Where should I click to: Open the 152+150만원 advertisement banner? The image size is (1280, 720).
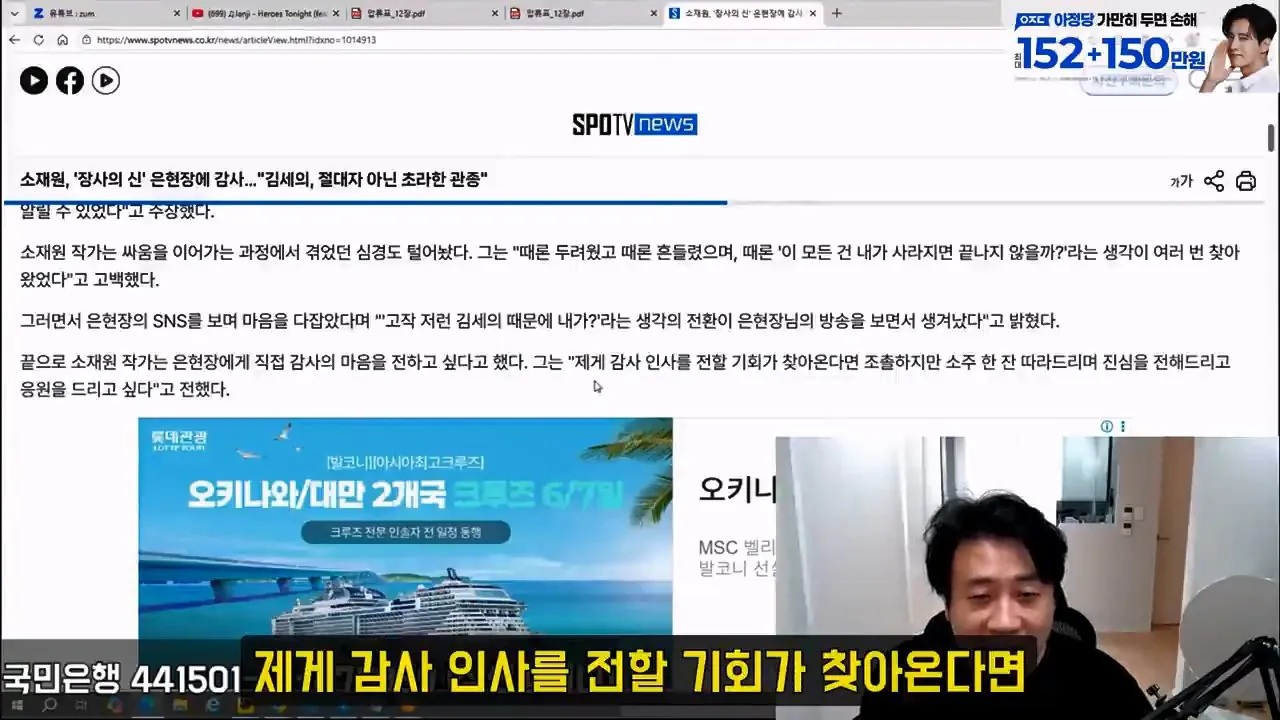coord(1146,48)
